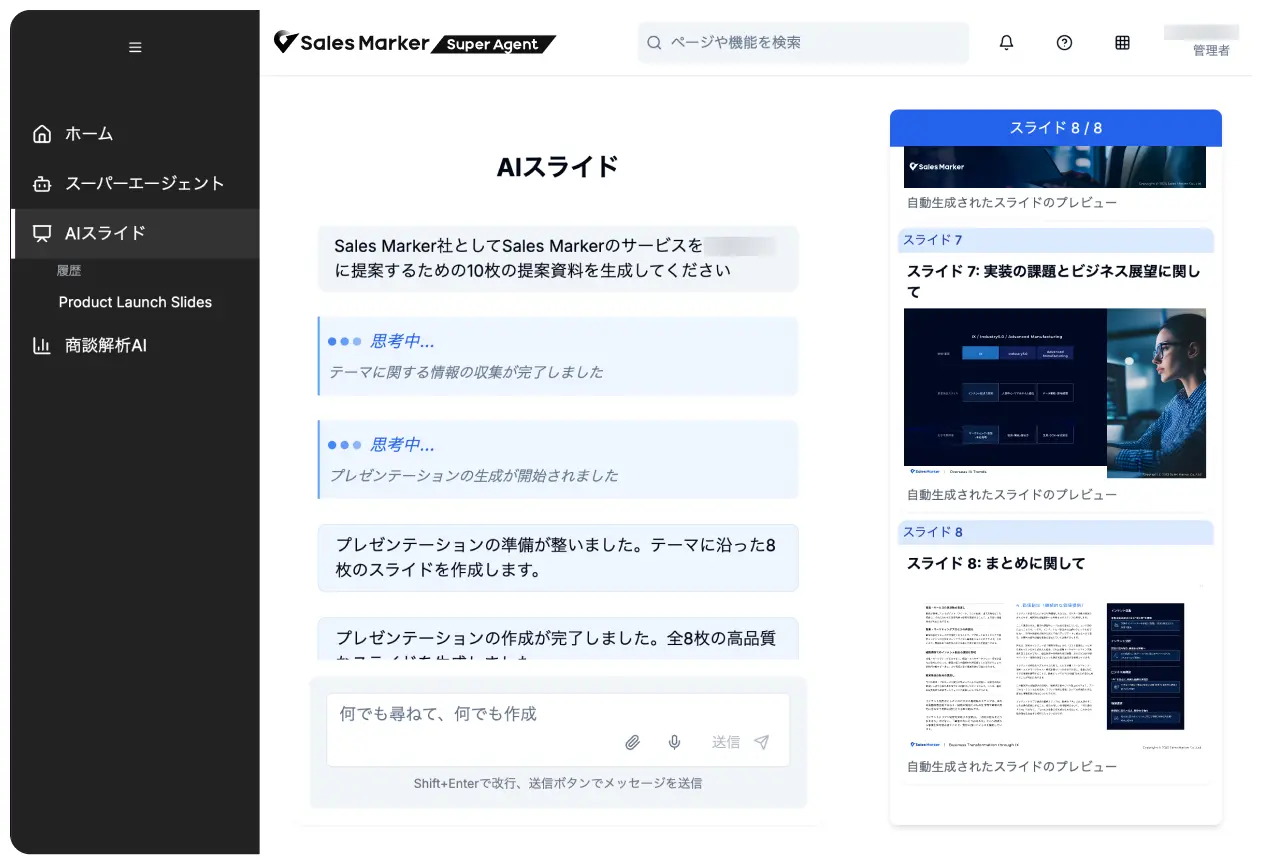Click title スライド 7: 実装の課題とビジネス展望に関して
Viewport: 1262px width, 864px height.
coord(1054,281)
